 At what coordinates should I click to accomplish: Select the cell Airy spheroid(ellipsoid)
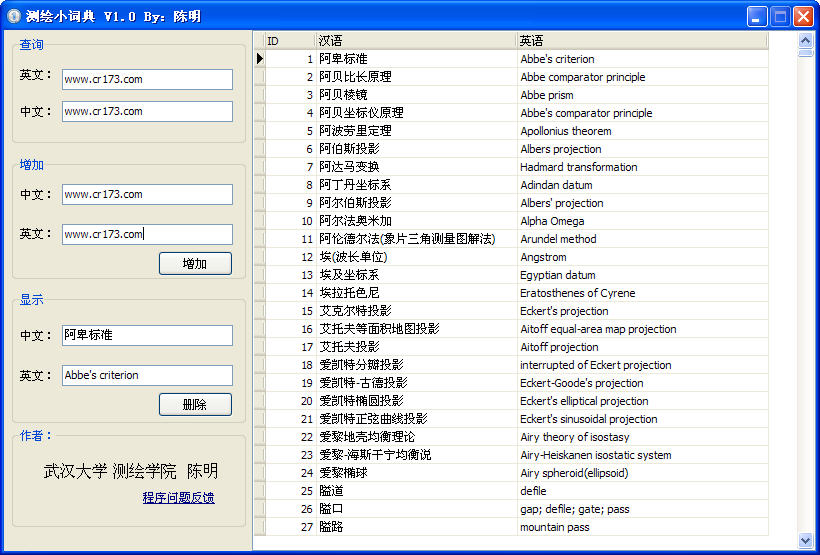click(x=643, y=473)
